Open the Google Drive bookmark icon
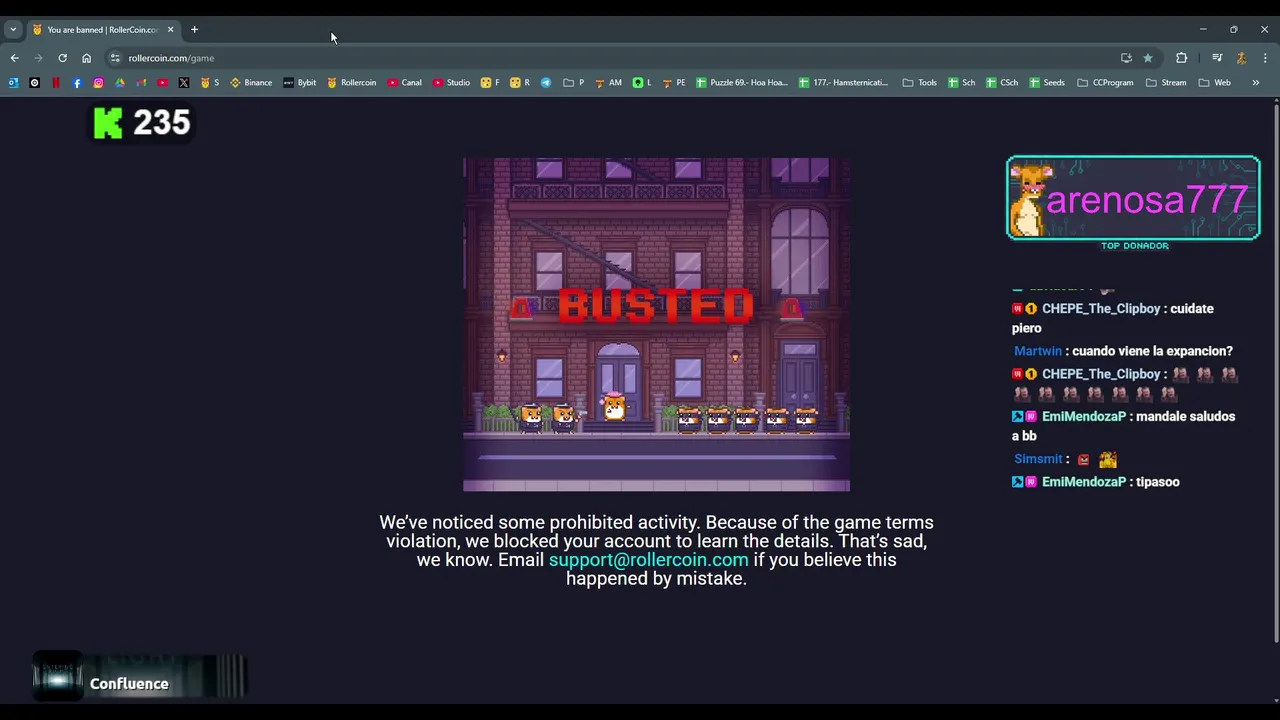 120,83
